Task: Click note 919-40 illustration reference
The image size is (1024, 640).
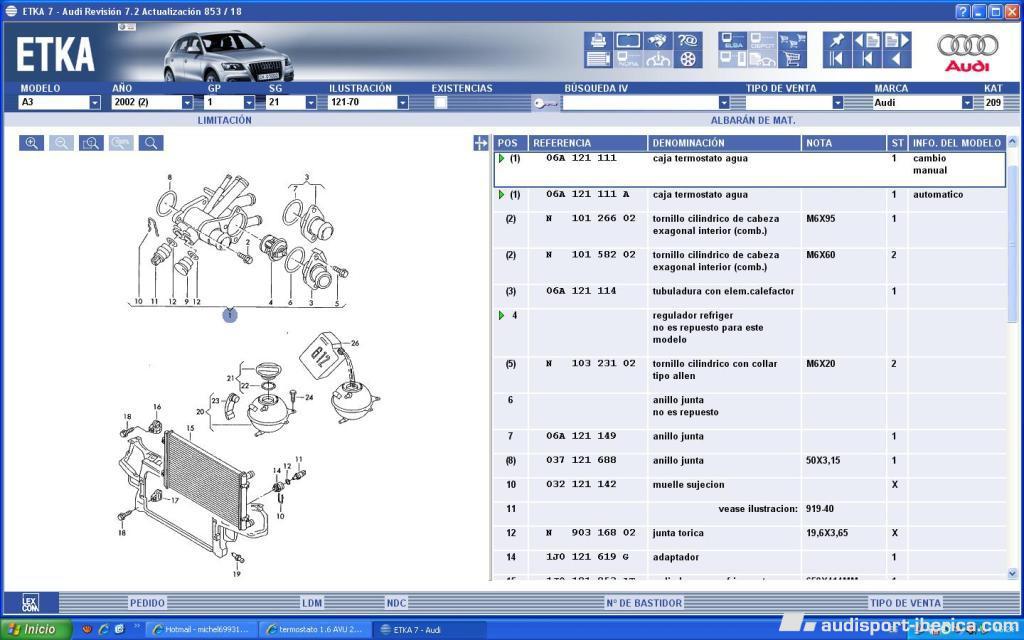Action: coord(820,509)
